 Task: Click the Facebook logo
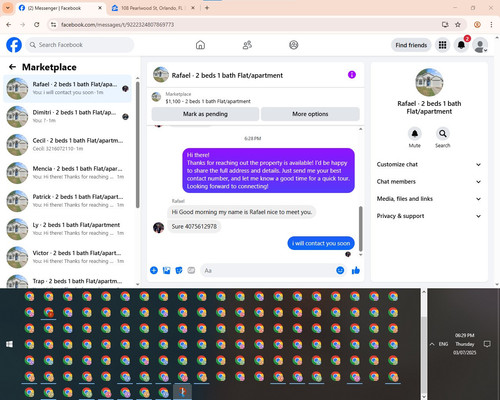tap(14, 45)
